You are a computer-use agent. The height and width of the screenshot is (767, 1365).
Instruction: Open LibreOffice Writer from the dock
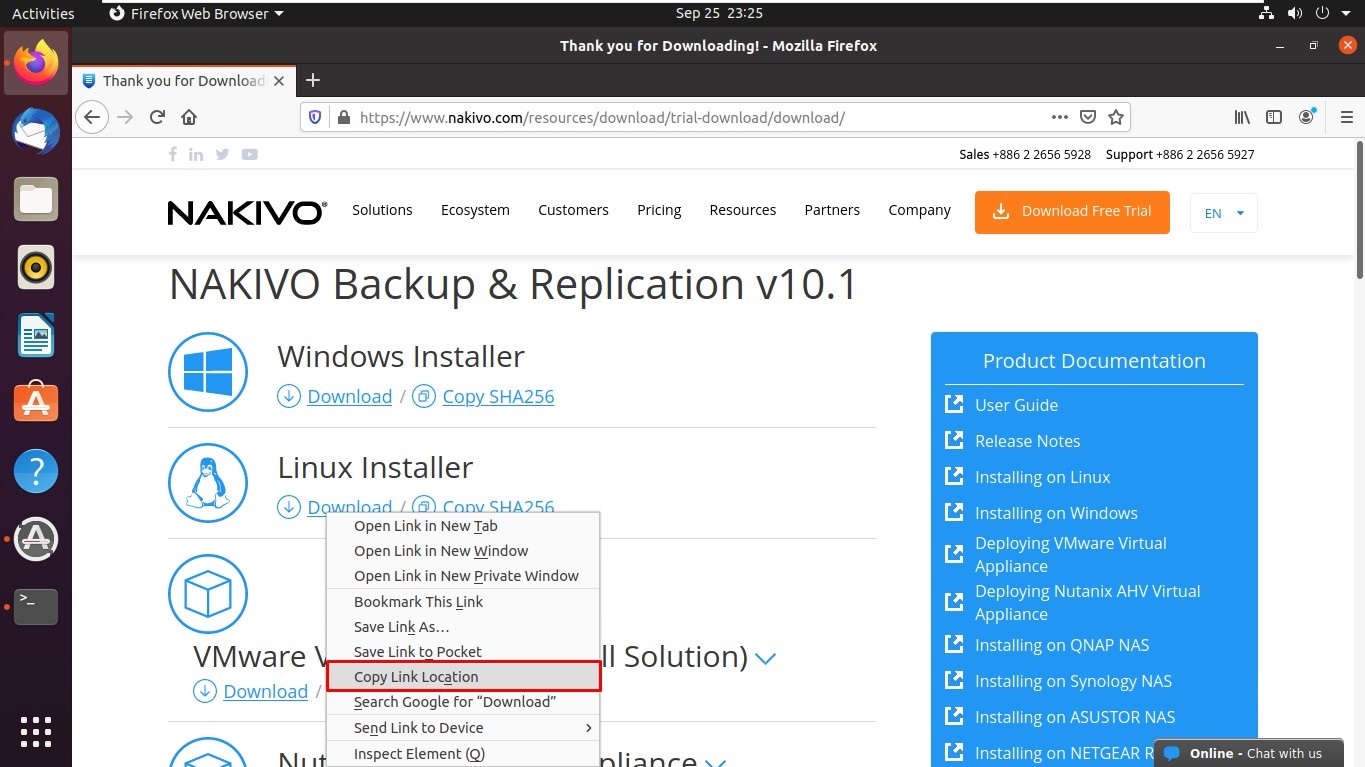(36, 335)
